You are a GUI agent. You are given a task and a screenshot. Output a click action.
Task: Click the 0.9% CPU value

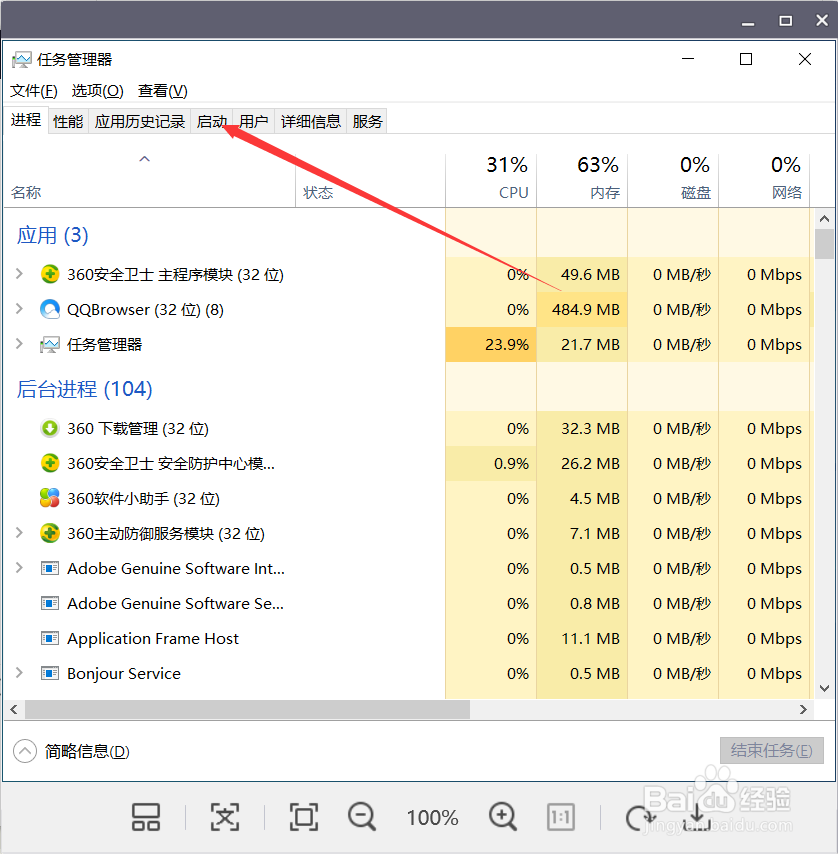click(511, 463)
